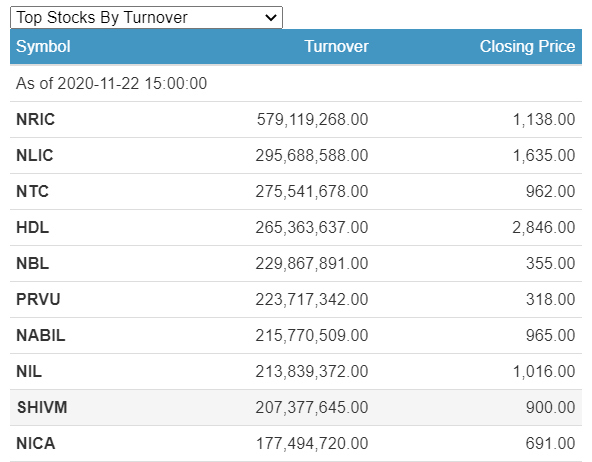Screen dimensions: 592x462
Task: Select the Symbol column header
Action: click(x=43, y=46)
